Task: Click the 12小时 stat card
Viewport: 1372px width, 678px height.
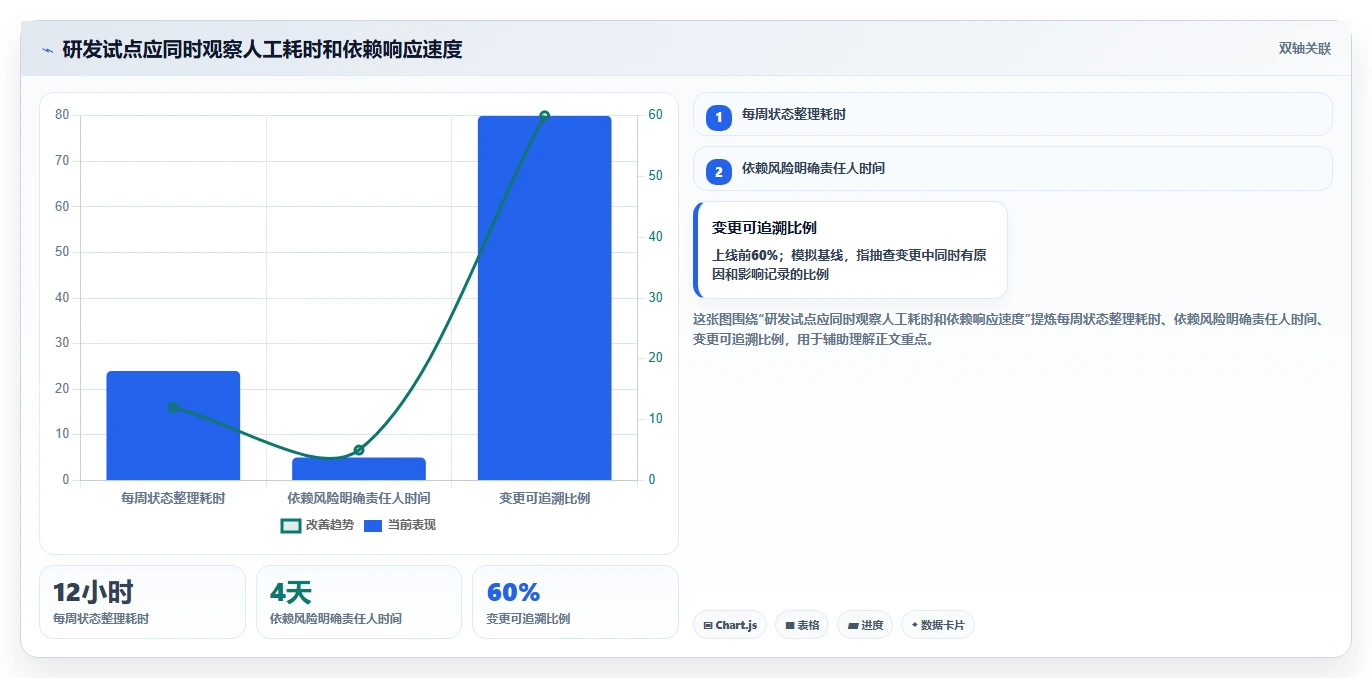Action: tap(142, 602)
